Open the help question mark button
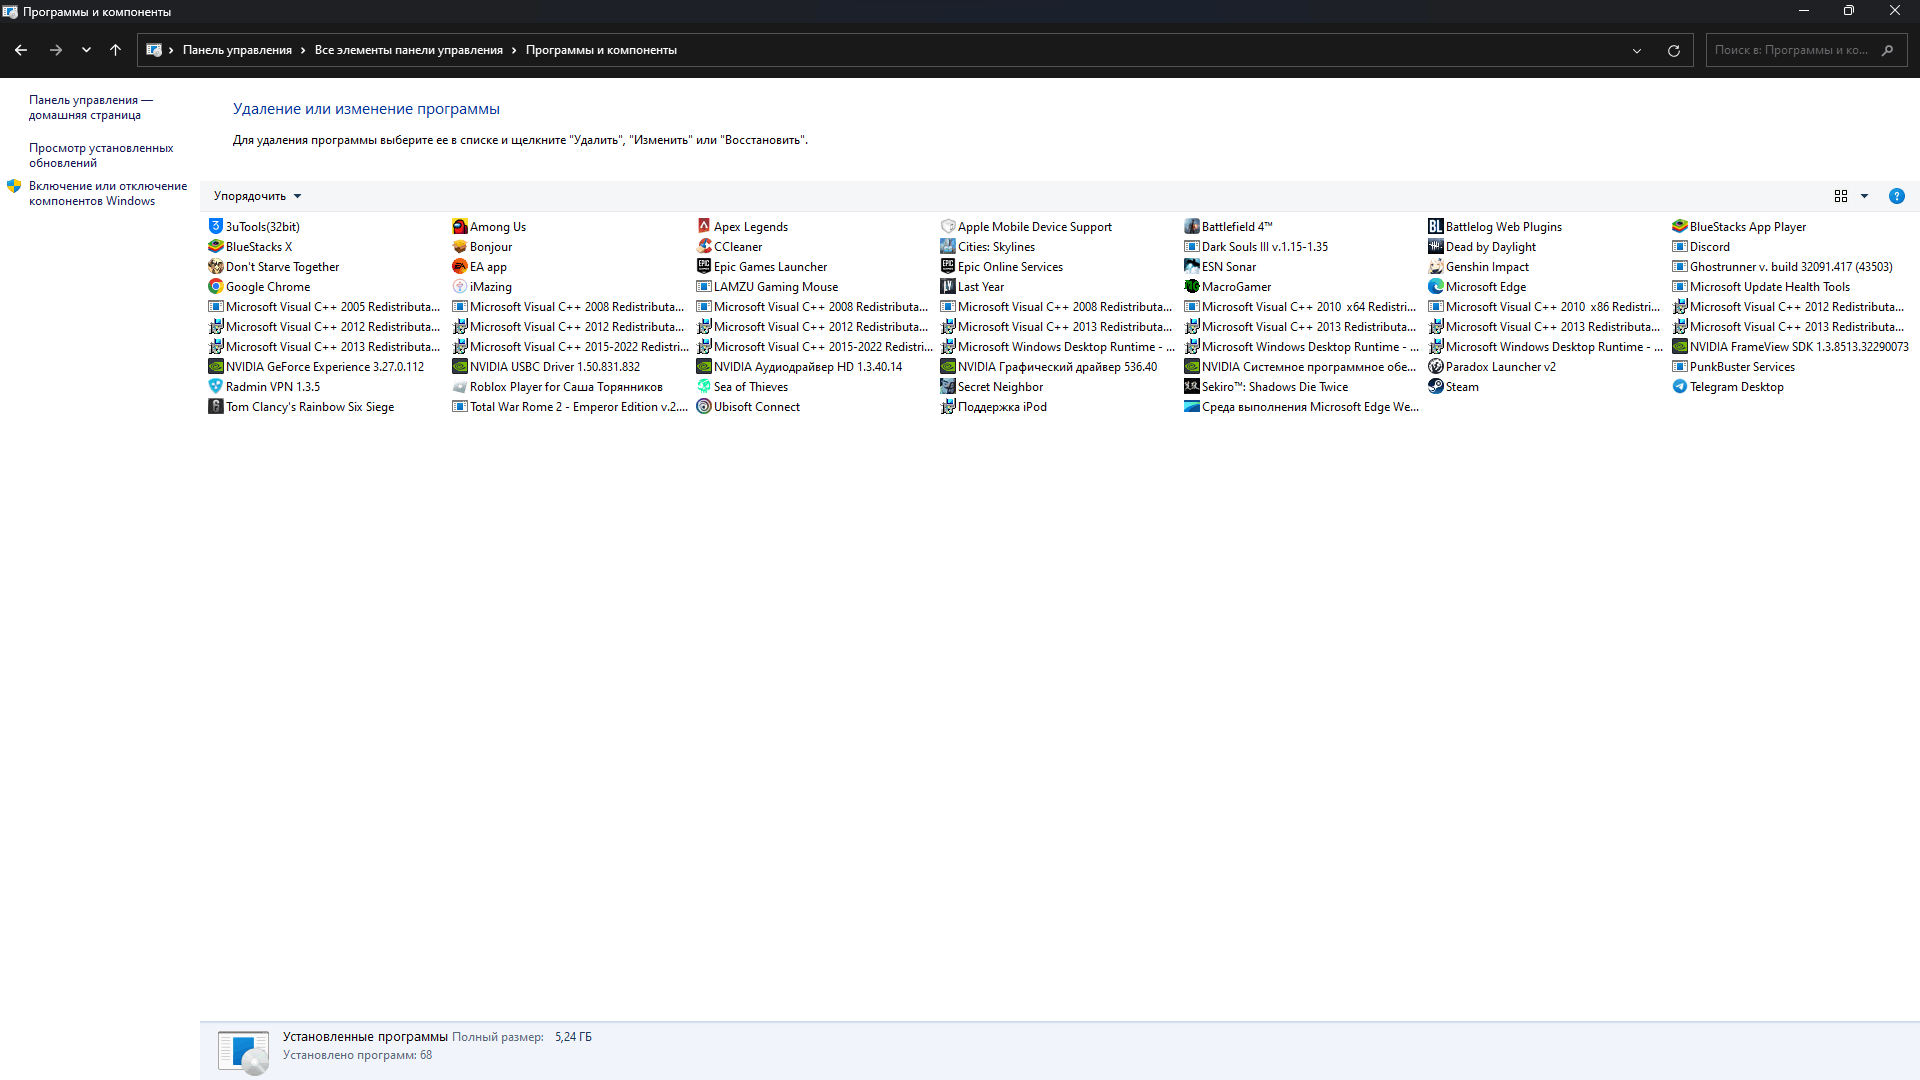This screenshot has height=1080, width=1920. point(1896,196)
